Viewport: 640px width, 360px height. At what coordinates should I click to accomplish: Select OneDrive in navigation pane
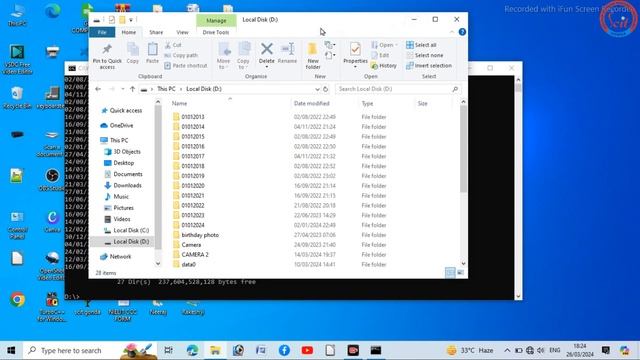coord(117,125)
